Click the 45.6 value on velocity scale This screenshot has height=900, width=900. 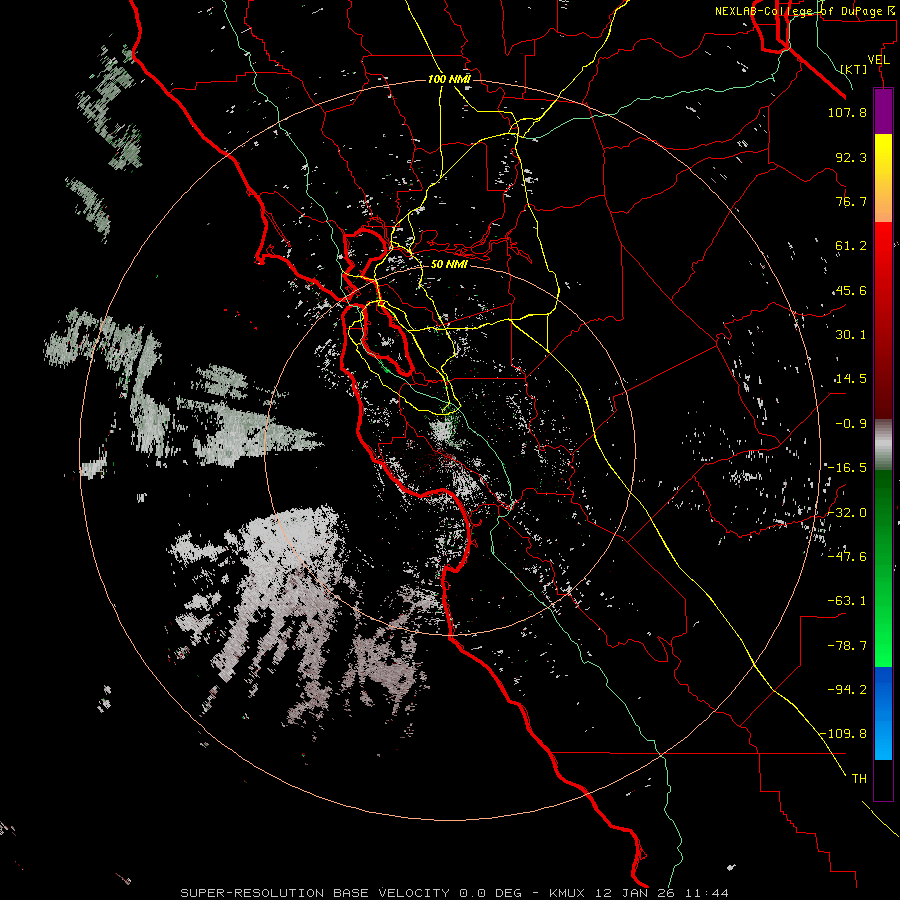click(851, 290)
